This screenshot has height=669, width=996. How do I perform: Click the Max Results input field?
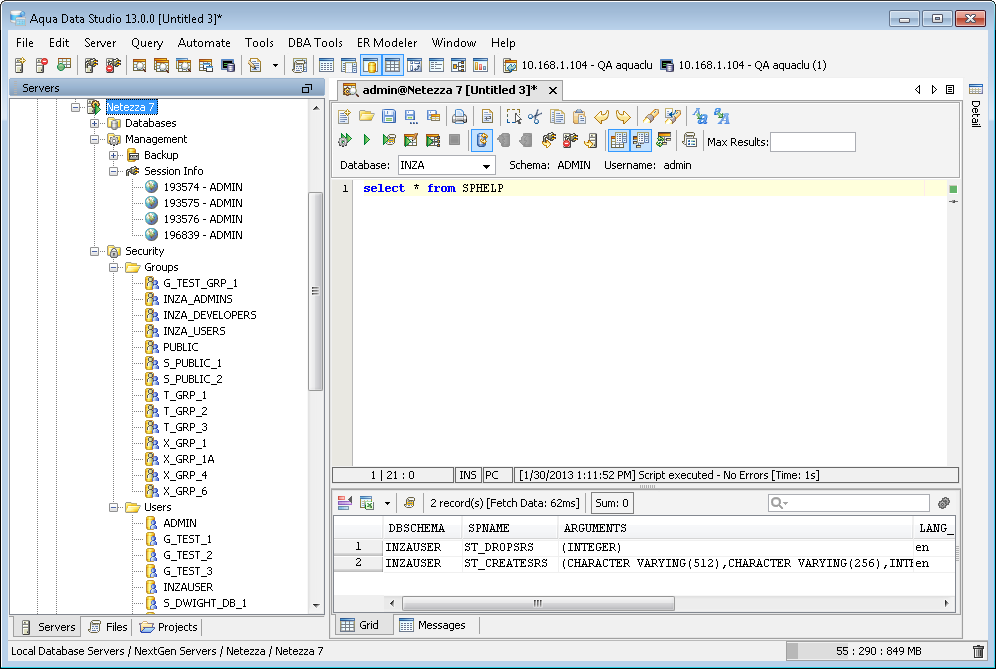(812, 142)
